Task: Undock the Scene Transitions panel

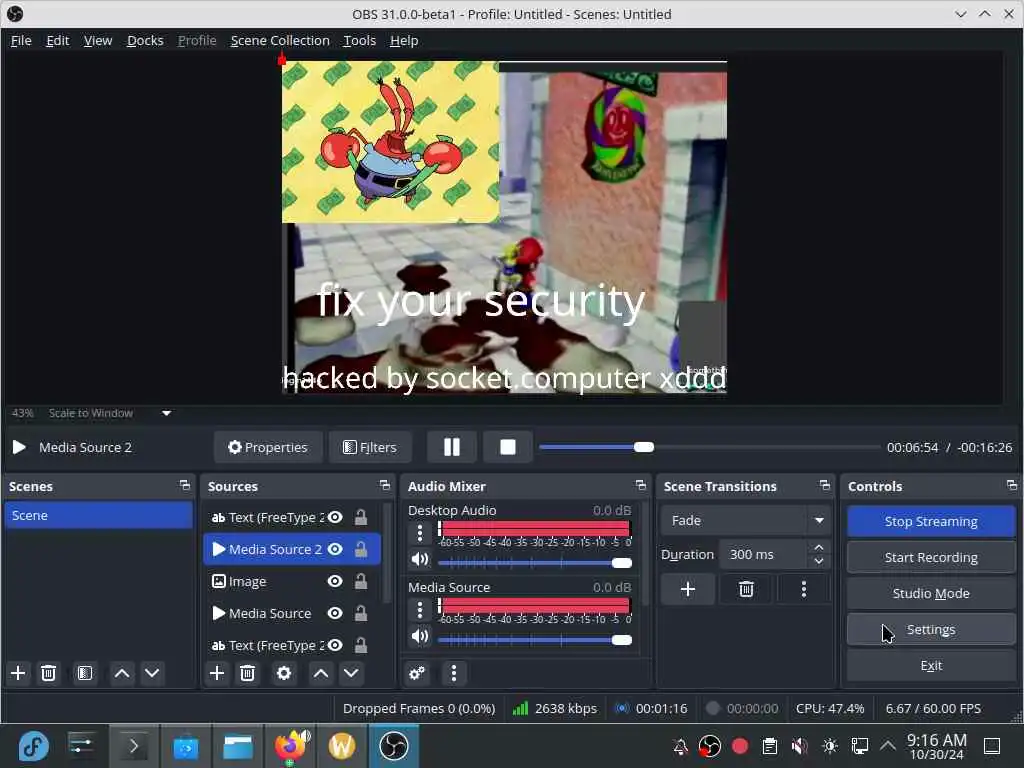Action: coord(825,485)
